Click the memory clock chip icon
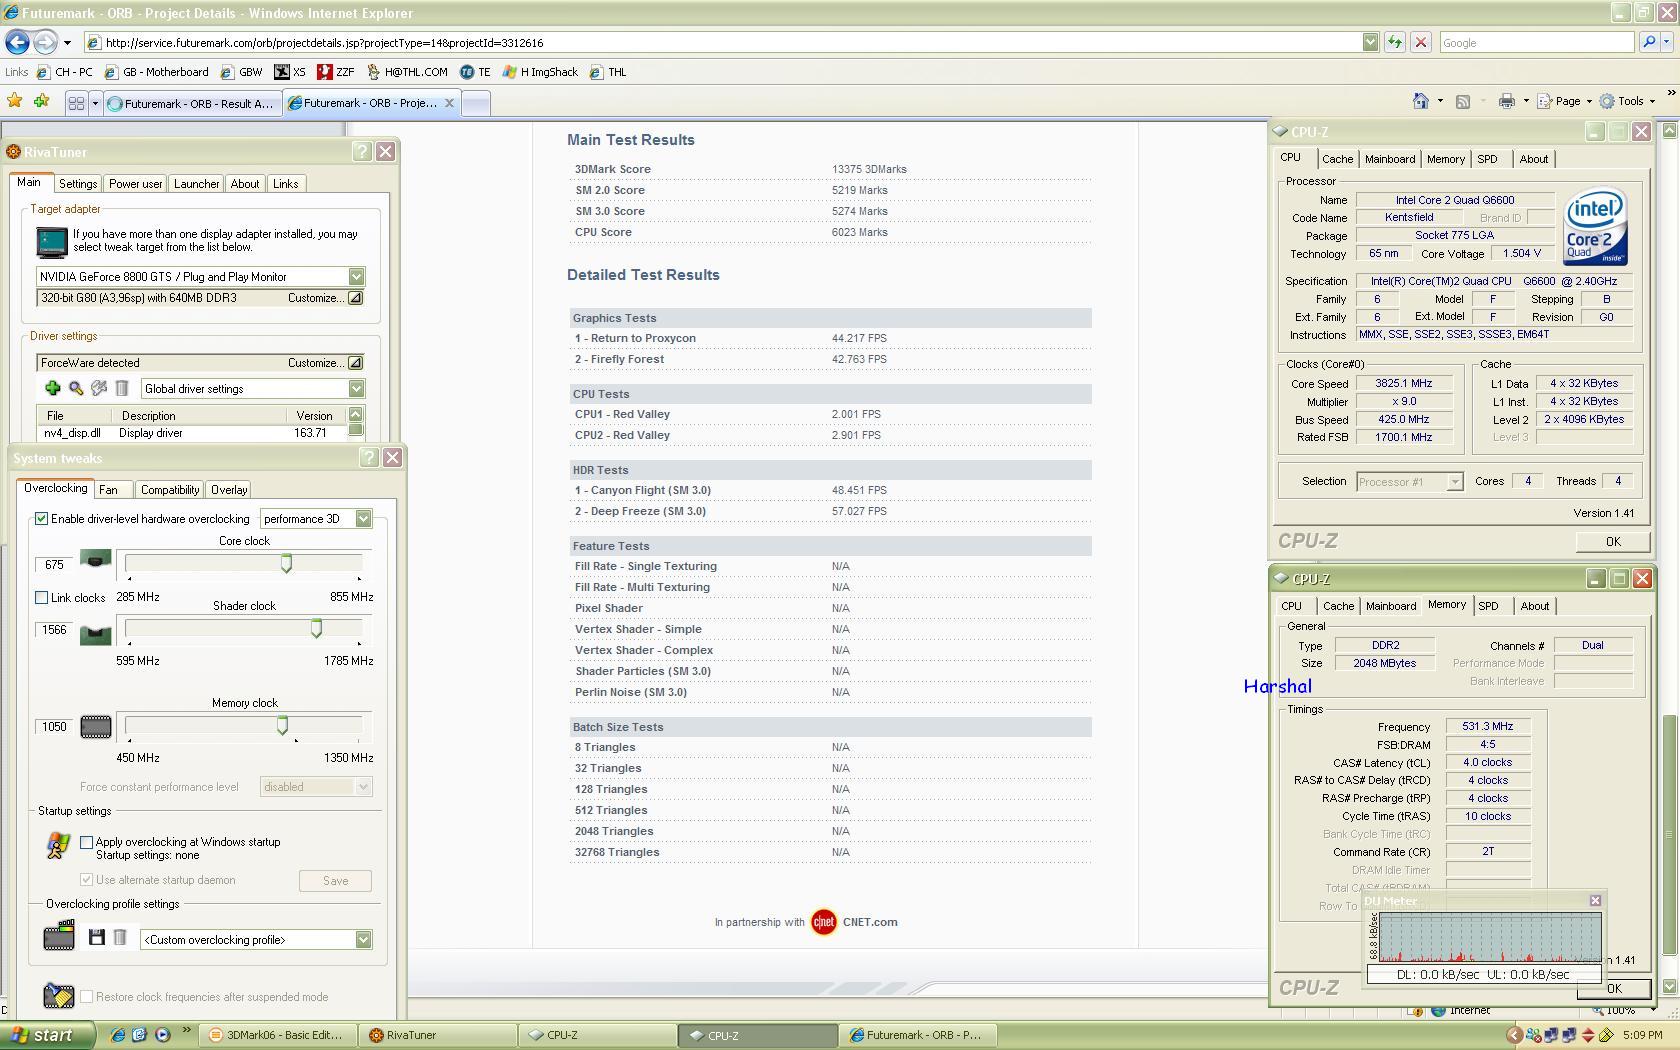 tap(95, 727)
